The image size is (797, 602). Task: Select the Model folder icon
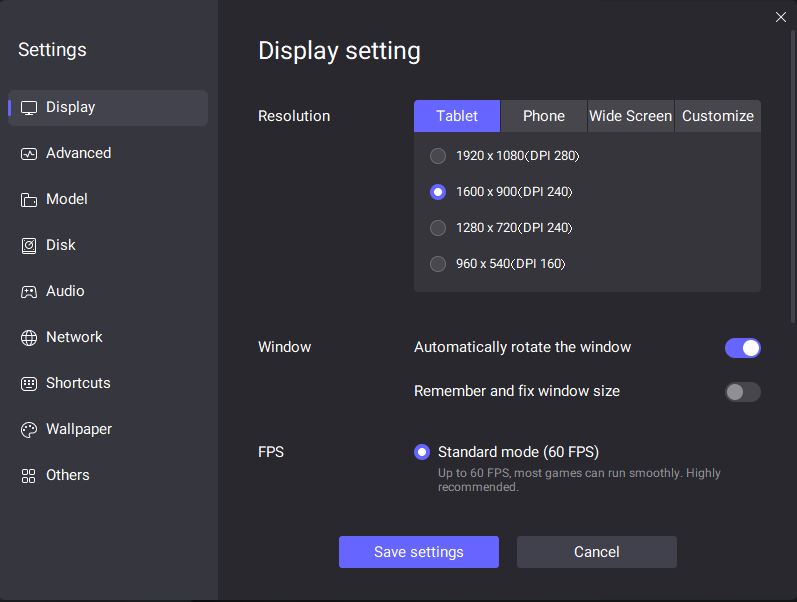pyautogui.click(x=28, y=200)
